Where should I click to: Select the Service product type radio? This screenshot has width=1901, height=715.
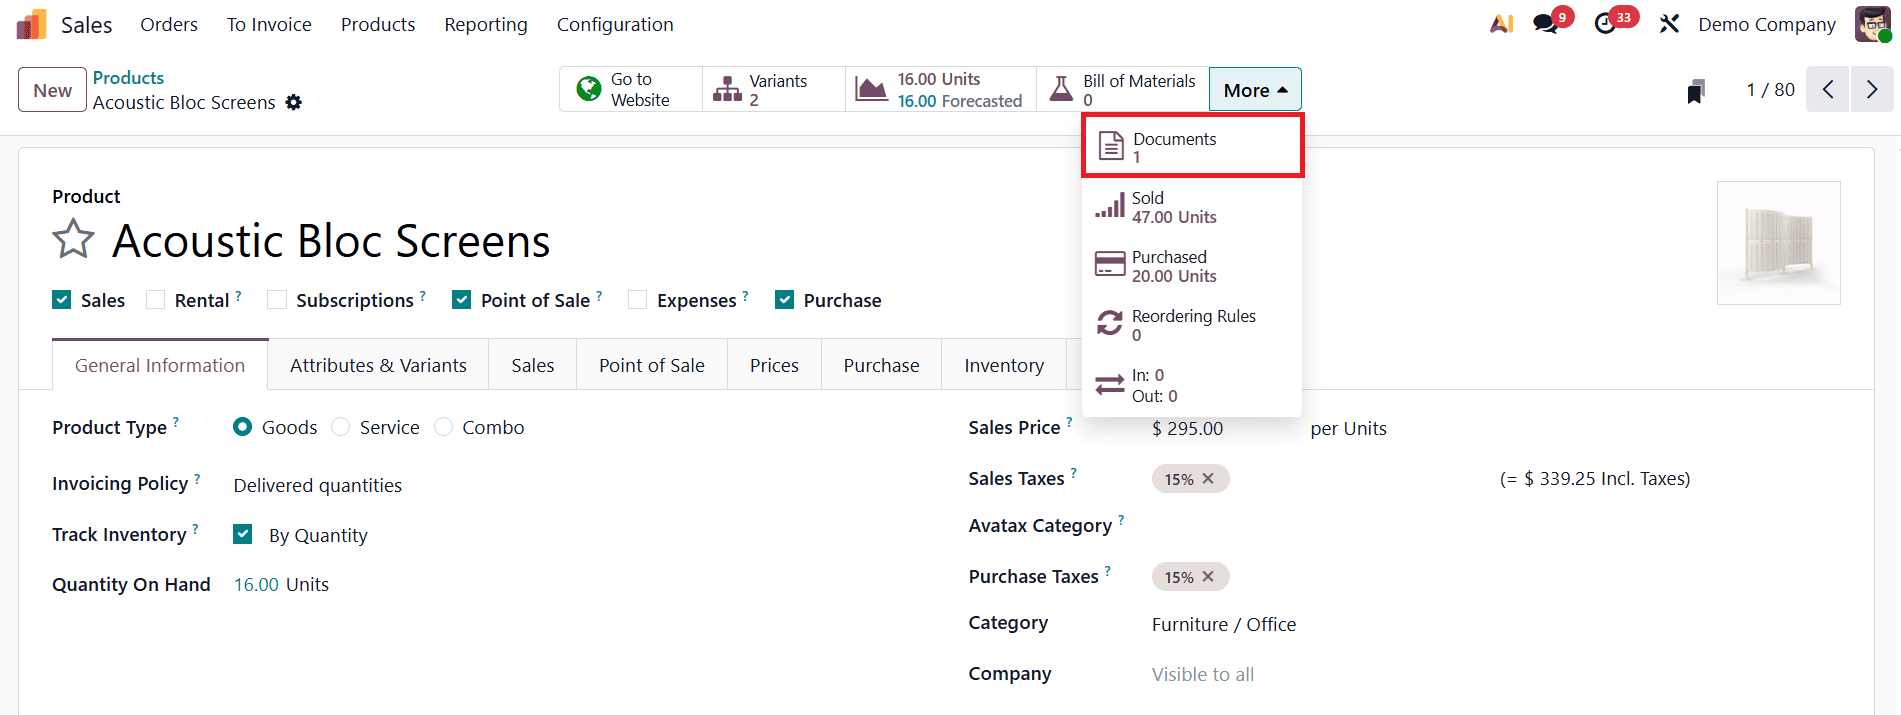click(x=341, y=427)
